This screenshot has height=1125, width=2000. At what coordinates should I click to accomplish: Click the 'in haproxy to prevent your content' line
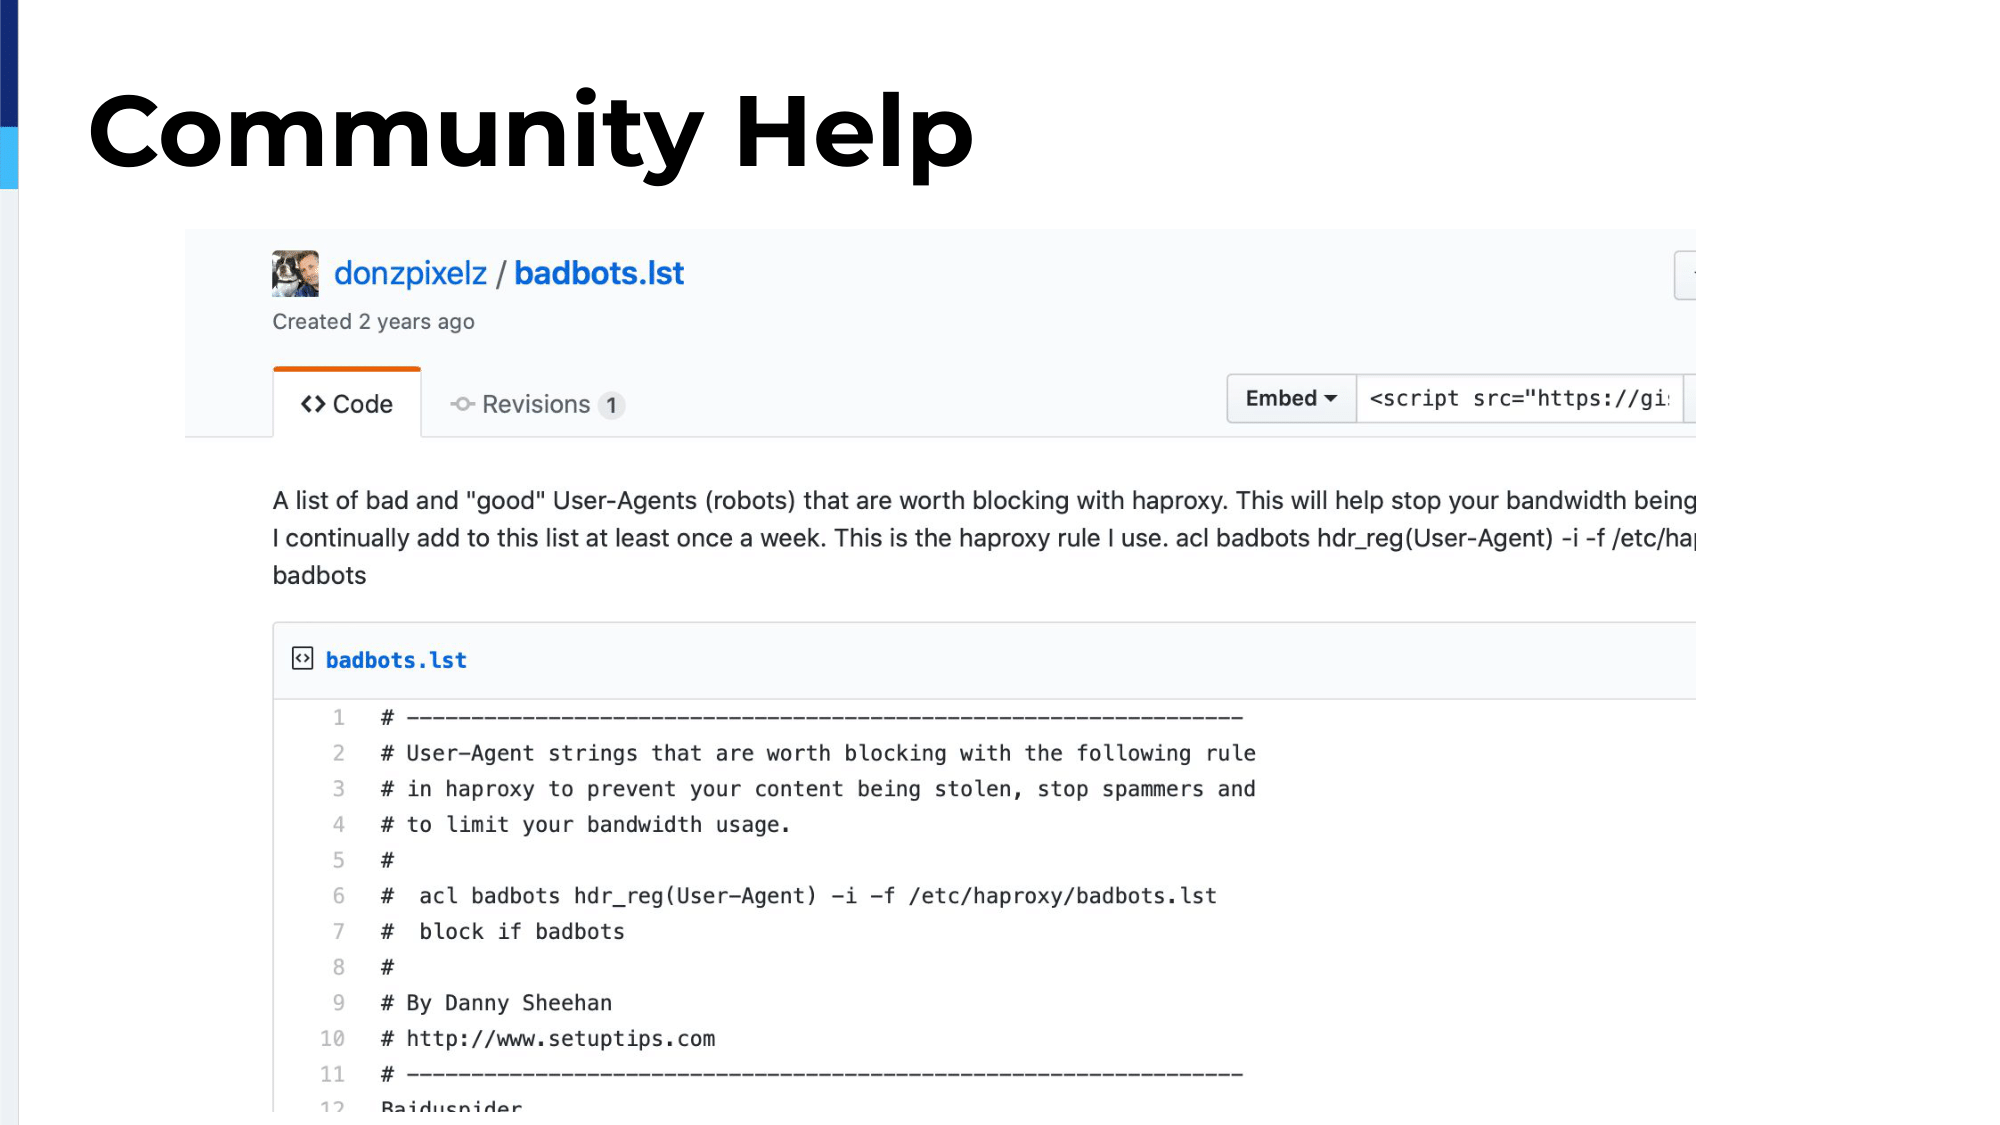(818, 789)
